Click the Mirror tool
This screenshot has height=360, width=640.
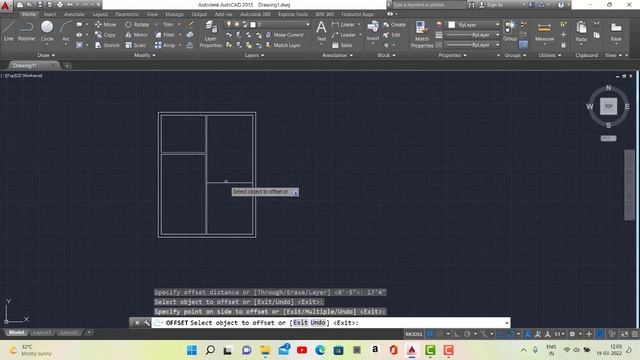(x=137, y=35)
